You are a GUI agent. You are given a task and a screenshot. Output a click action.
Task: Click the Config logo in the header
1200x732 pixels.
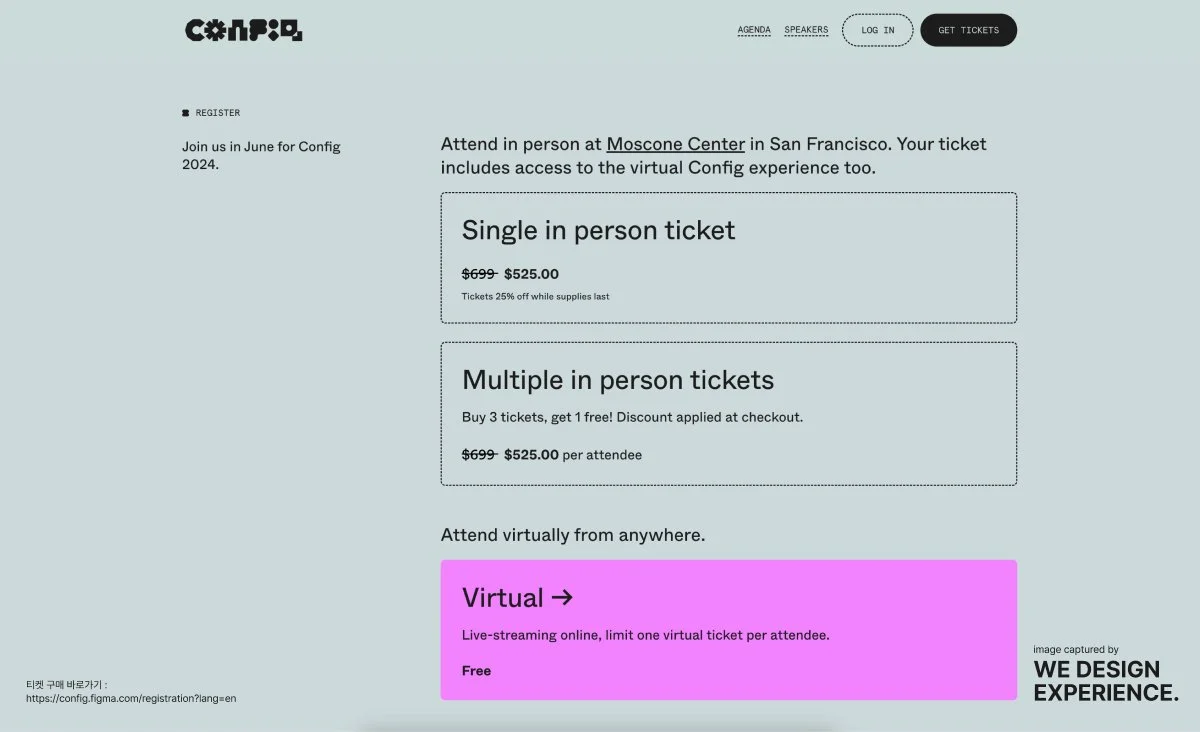[x=244, y=30]
